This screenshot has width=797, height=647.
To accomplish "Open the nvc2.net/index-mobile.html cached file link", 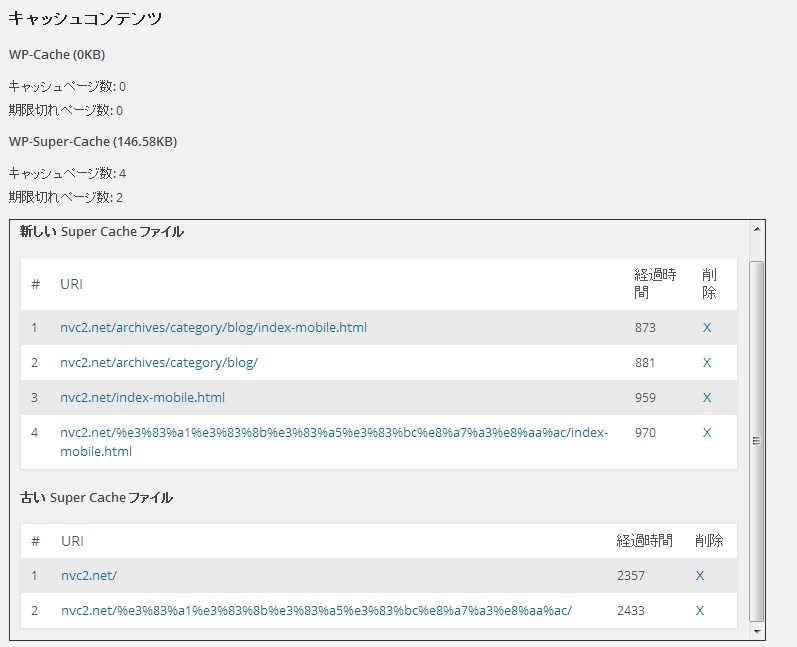I will pos(142,397).
